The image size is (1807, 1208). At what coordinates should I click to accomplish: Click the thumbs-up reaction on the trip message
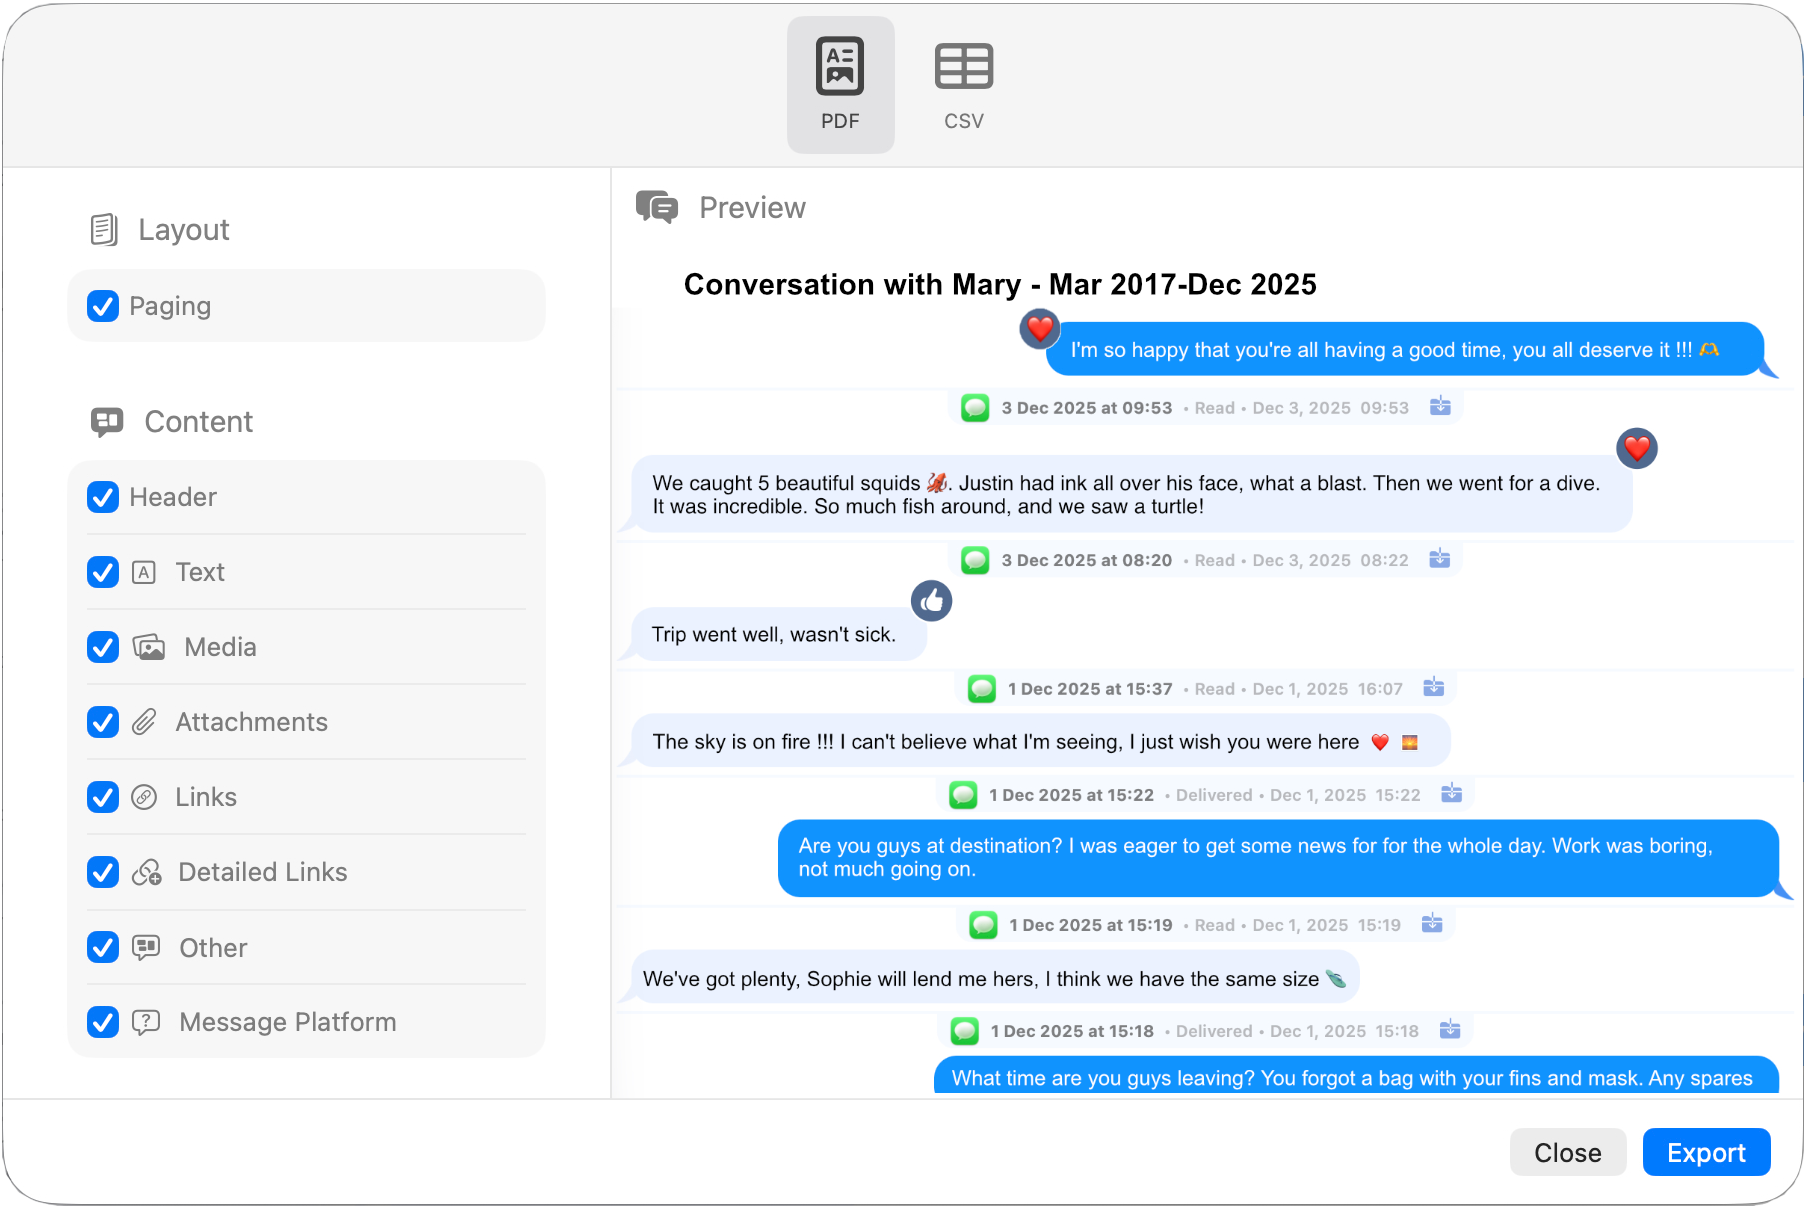931,601
